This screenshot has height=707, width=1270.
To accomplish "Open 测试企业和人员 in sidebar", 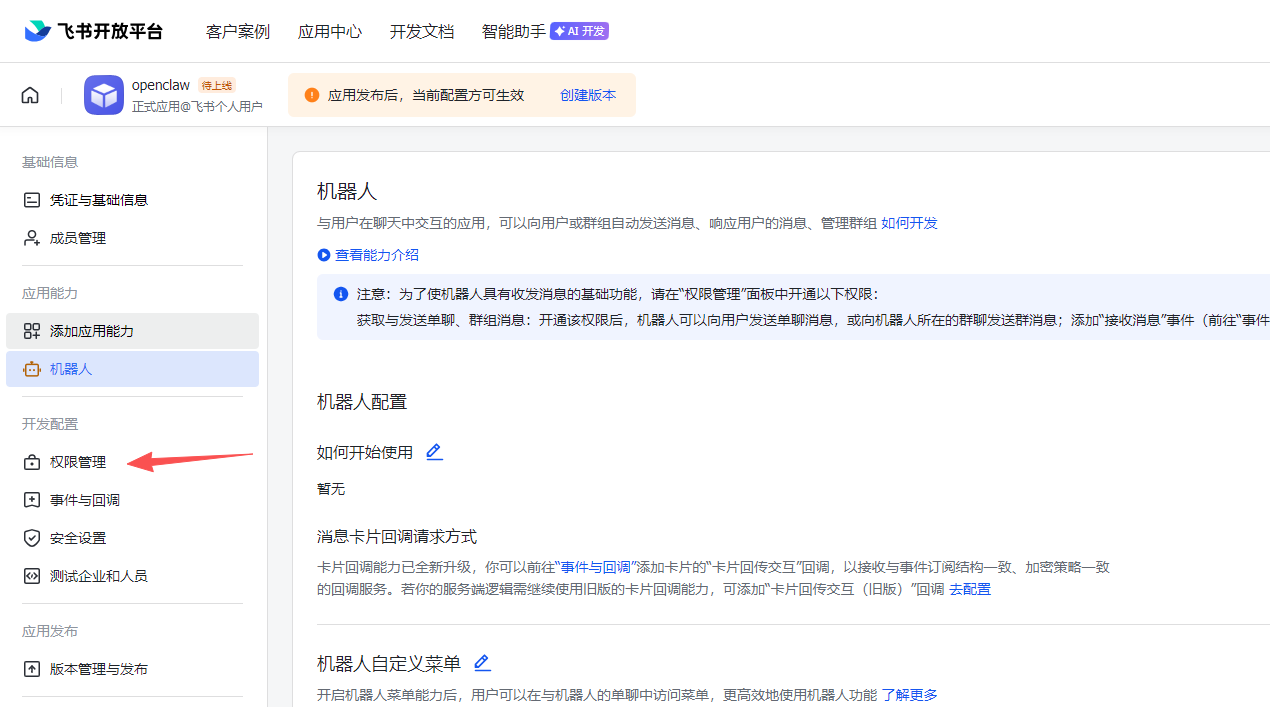I will click(132, 576).
